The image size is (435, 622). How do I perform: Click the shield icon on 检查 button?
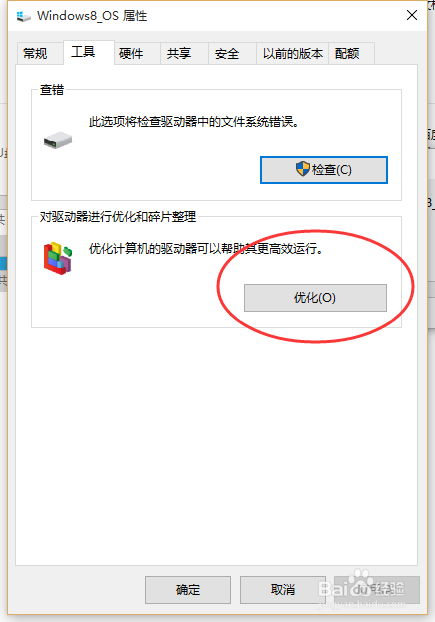point(303,169)
